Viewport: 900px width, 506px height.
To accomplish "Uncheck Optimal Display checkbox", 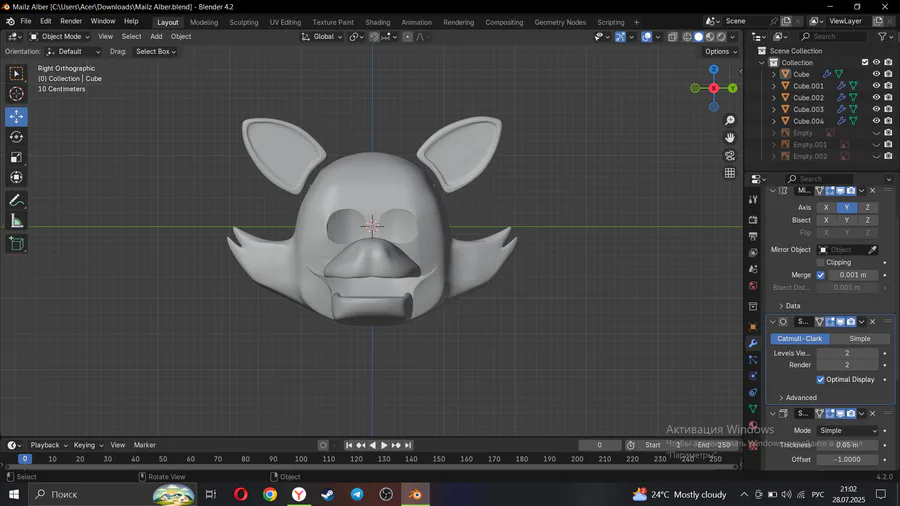I will [821, 380].
